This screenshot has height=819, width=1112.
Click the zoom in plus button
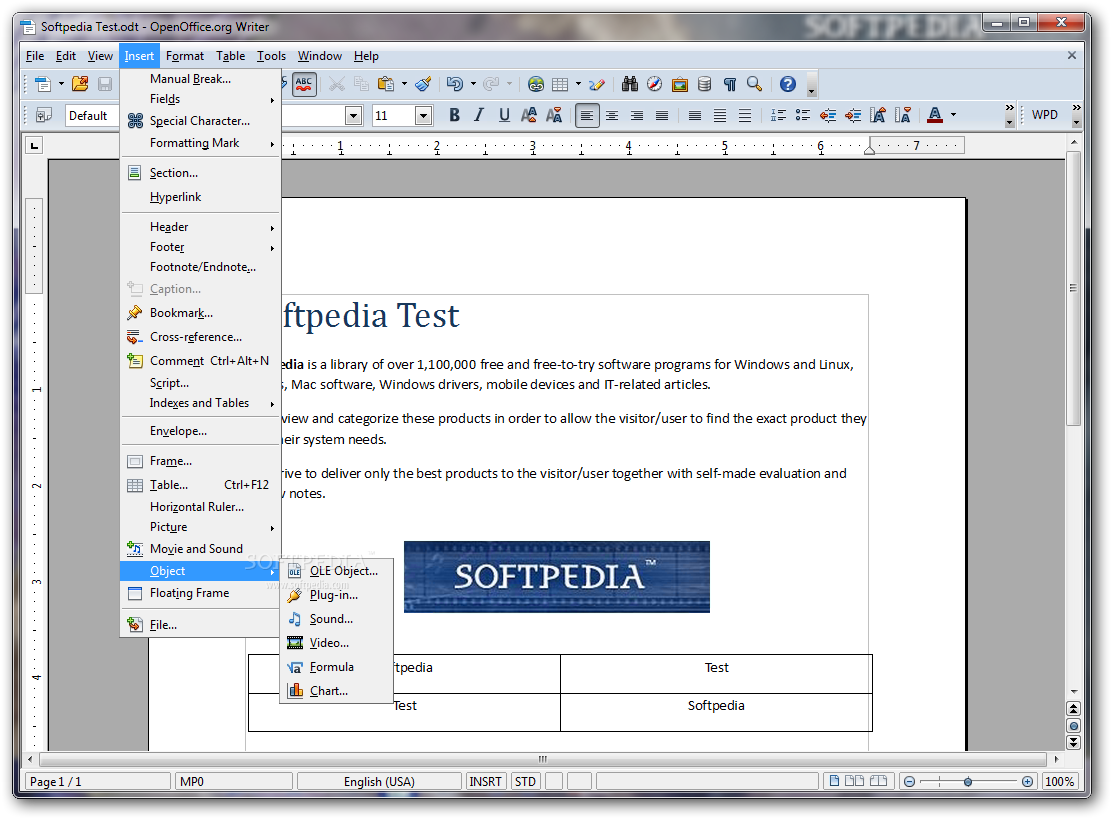point(1028,781)
